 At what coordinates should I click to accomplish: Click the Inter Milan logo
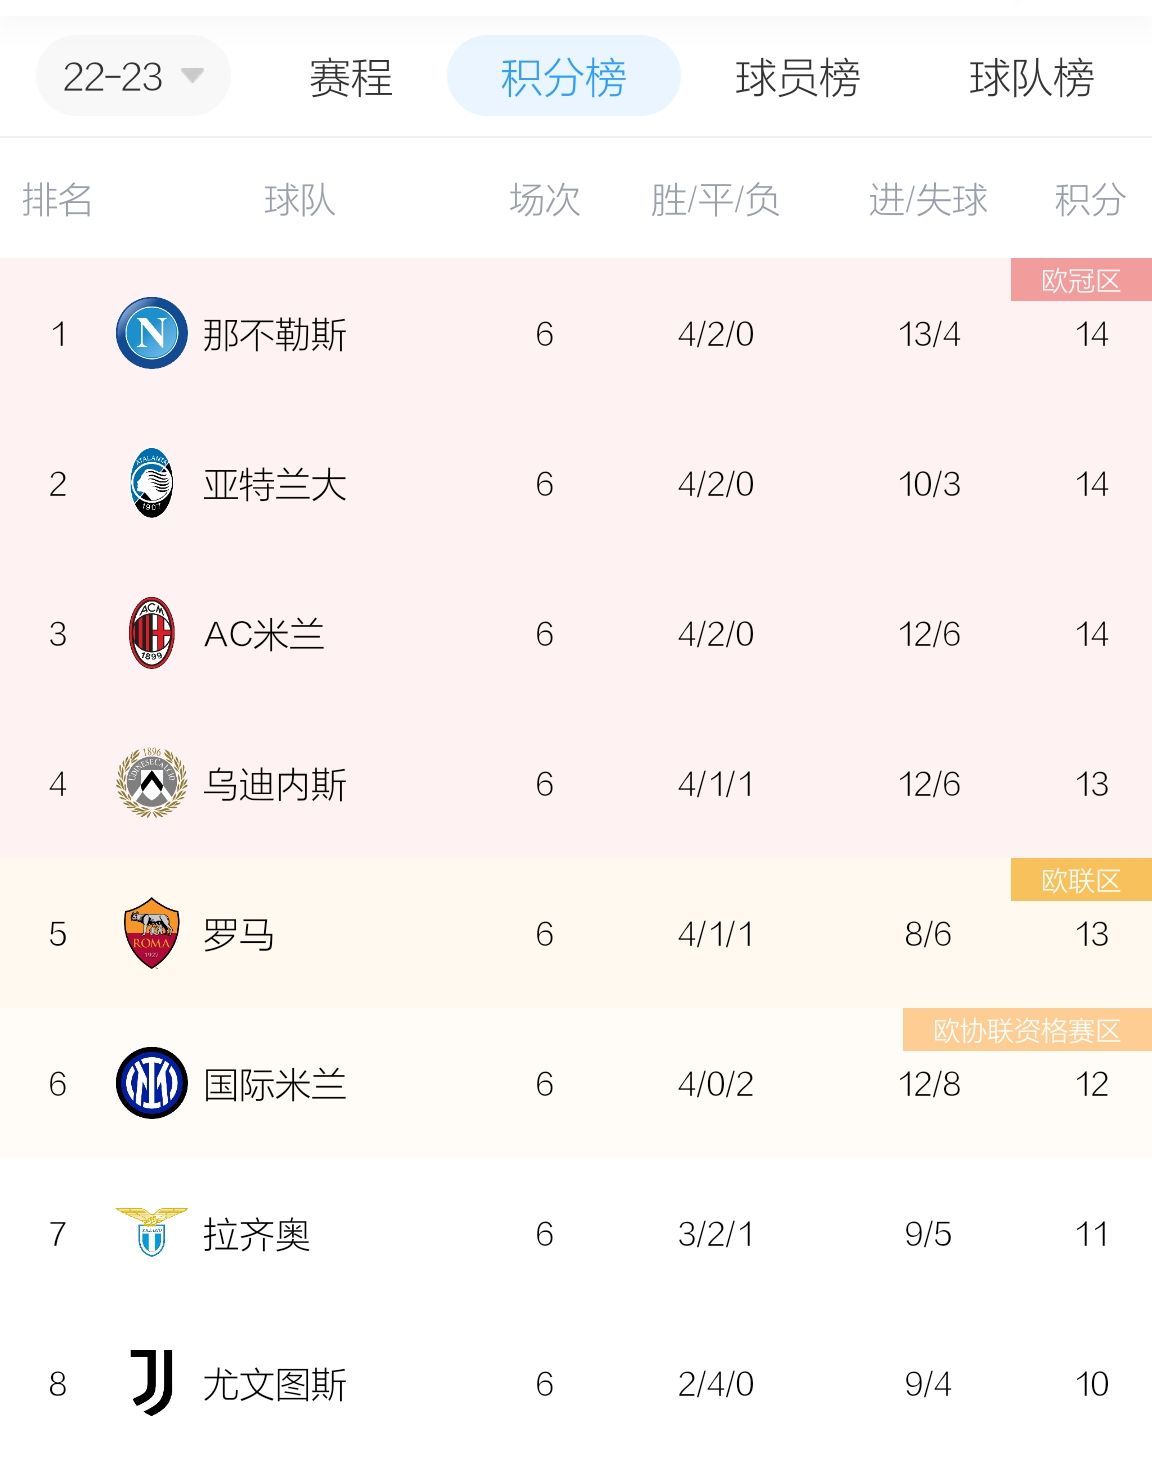152,1083
